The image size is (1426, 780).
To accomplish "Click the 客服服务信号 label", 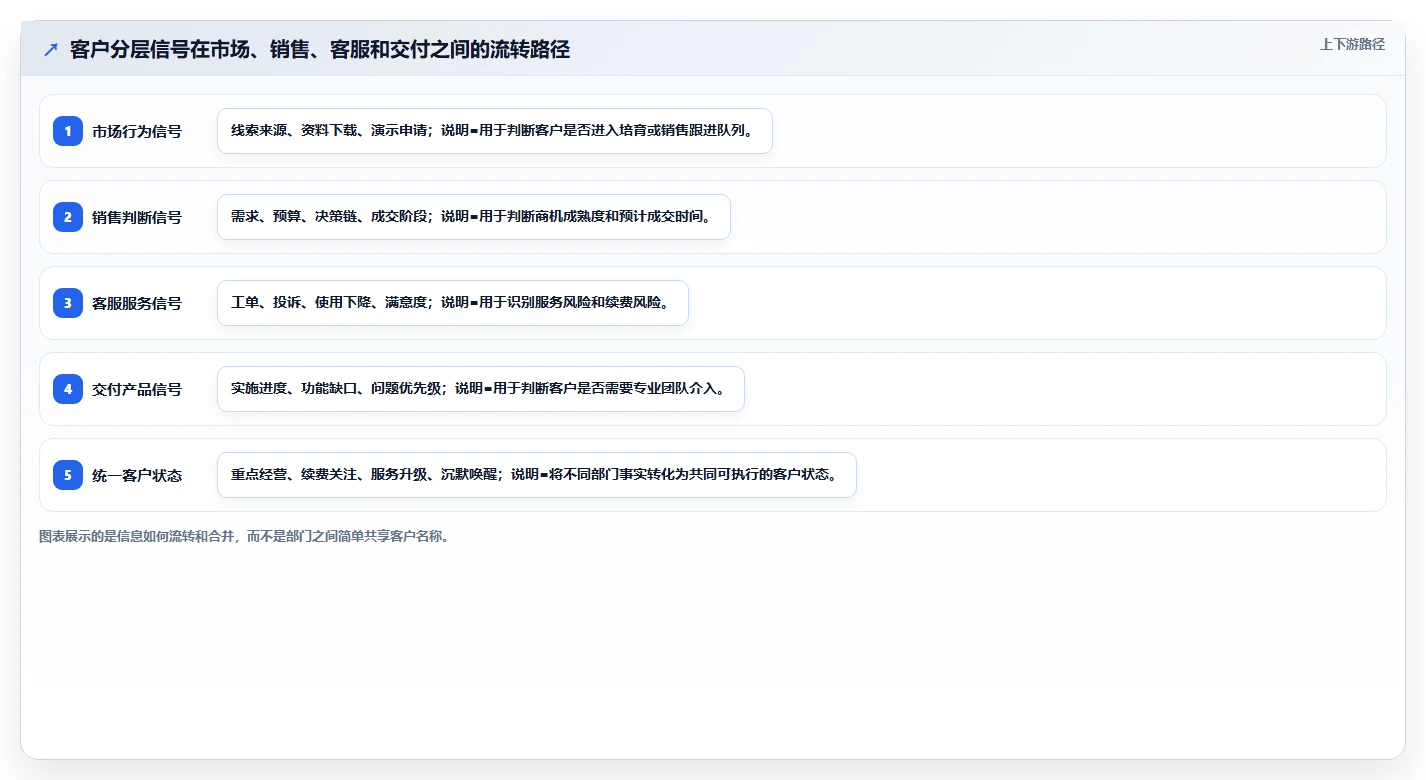I will [x=137, y=303].
